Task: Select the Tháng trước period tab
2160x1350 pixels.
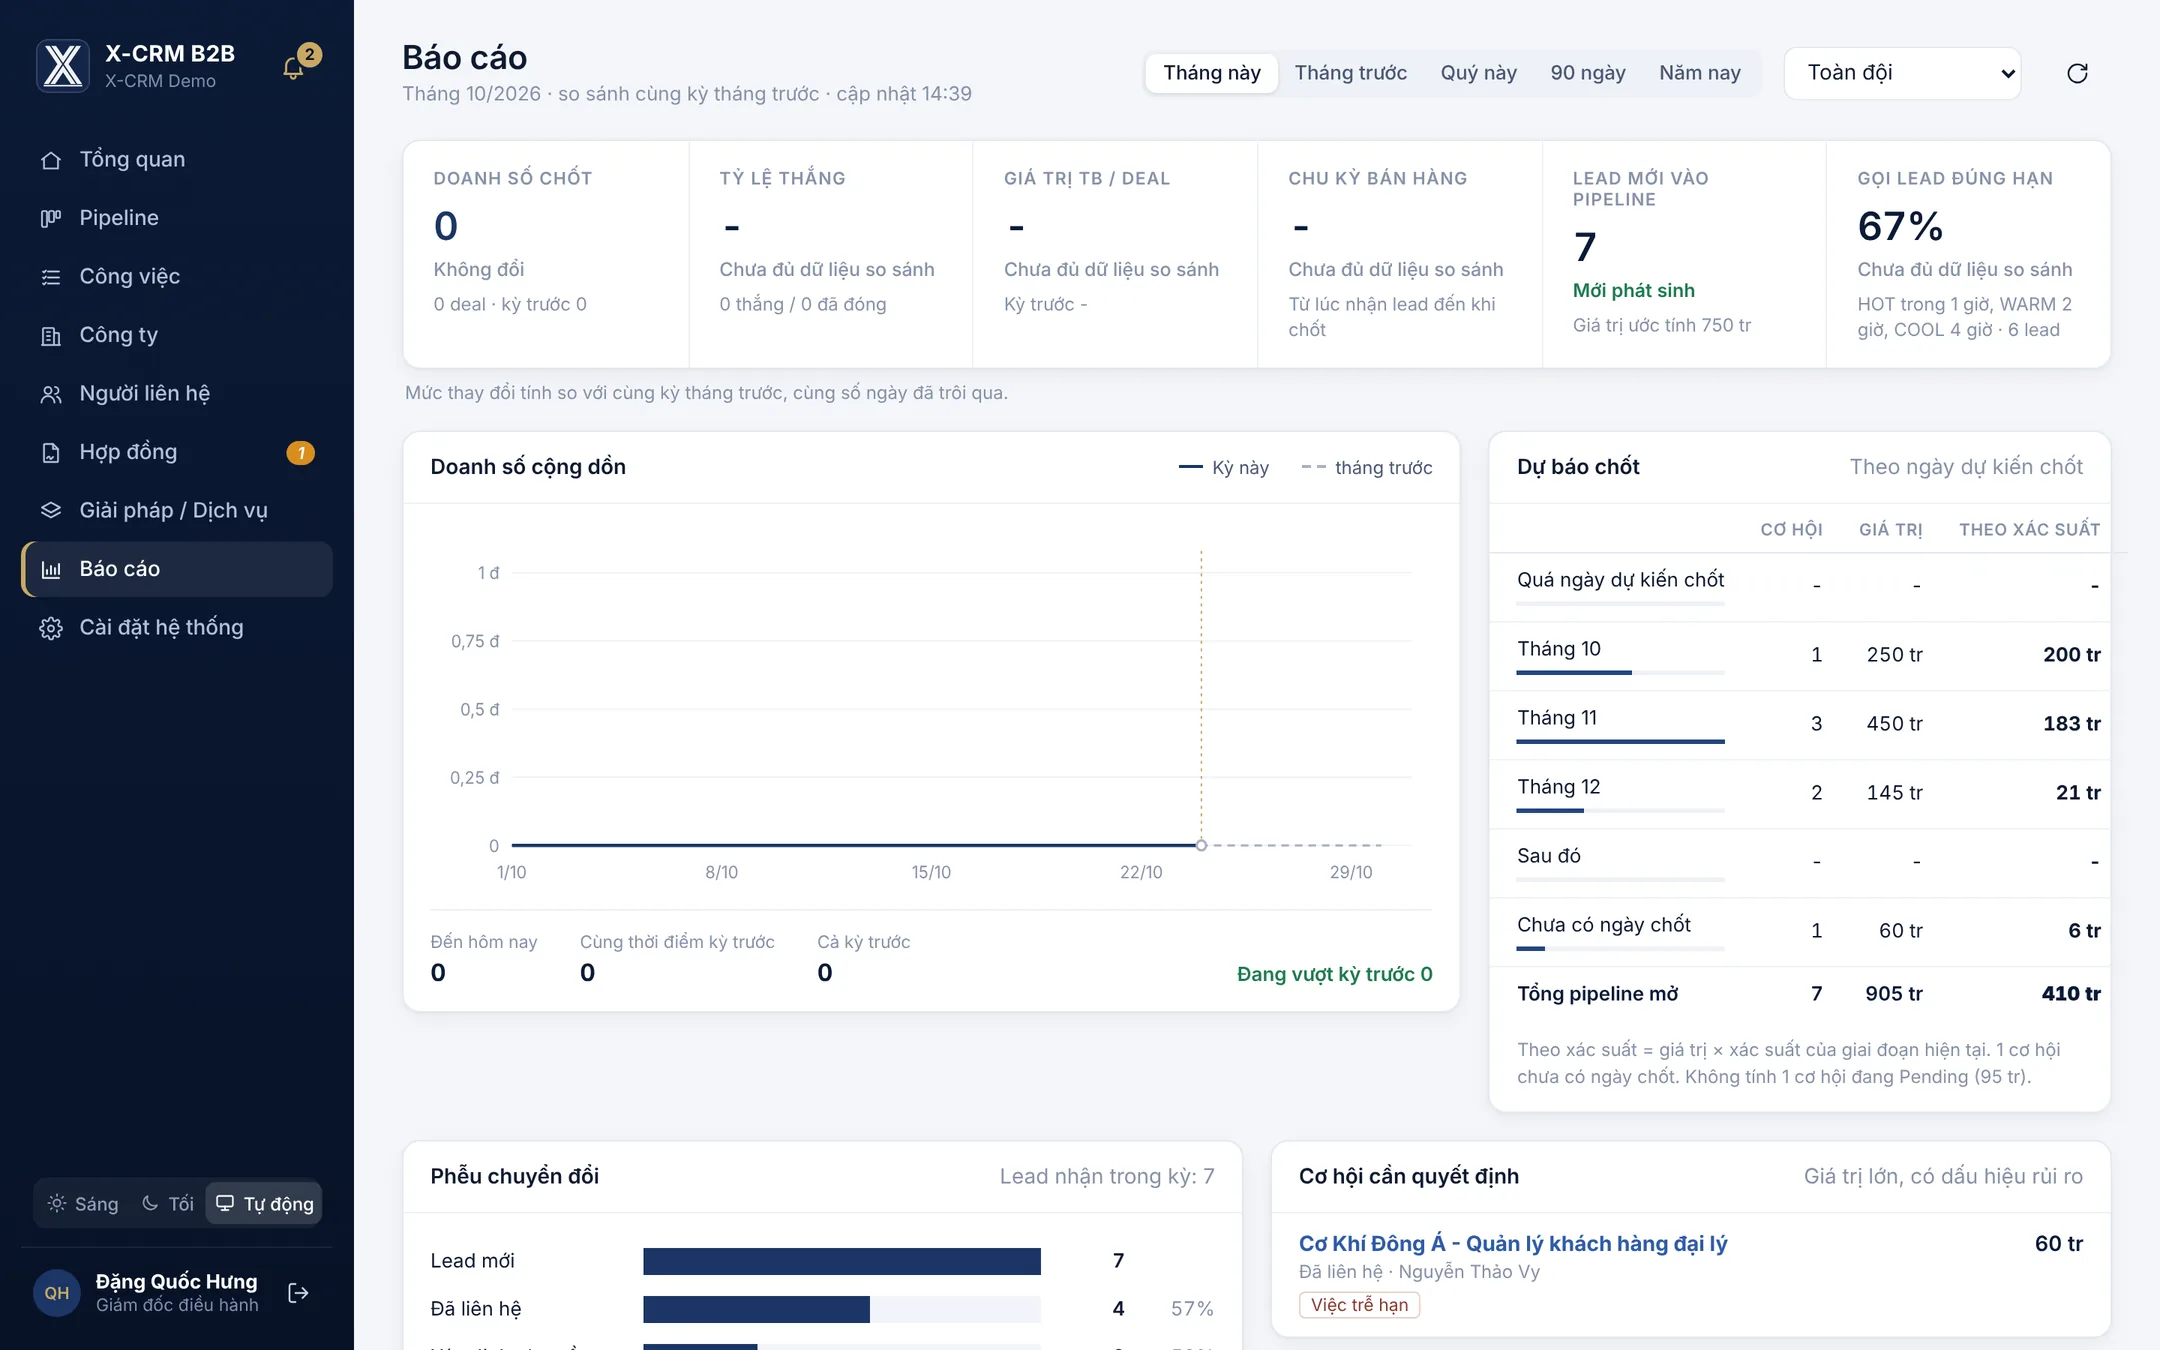Action: pyautogui.click(x=1350, y=73)
